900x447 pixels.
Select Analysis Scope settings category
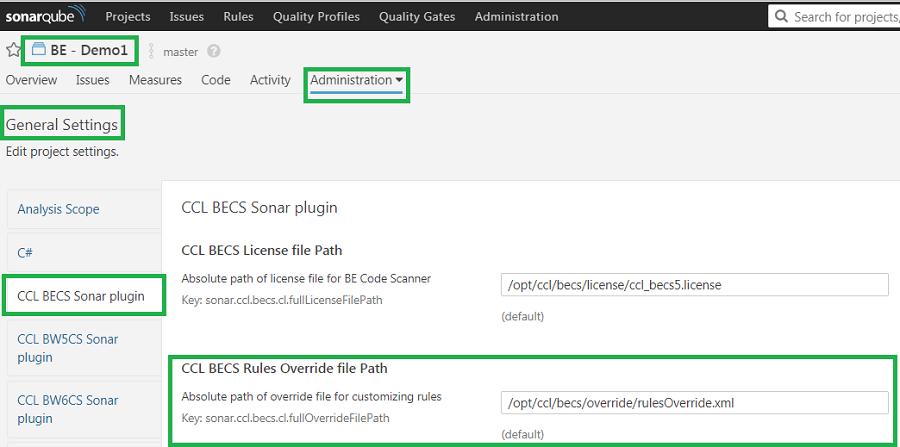pos(84,209)
